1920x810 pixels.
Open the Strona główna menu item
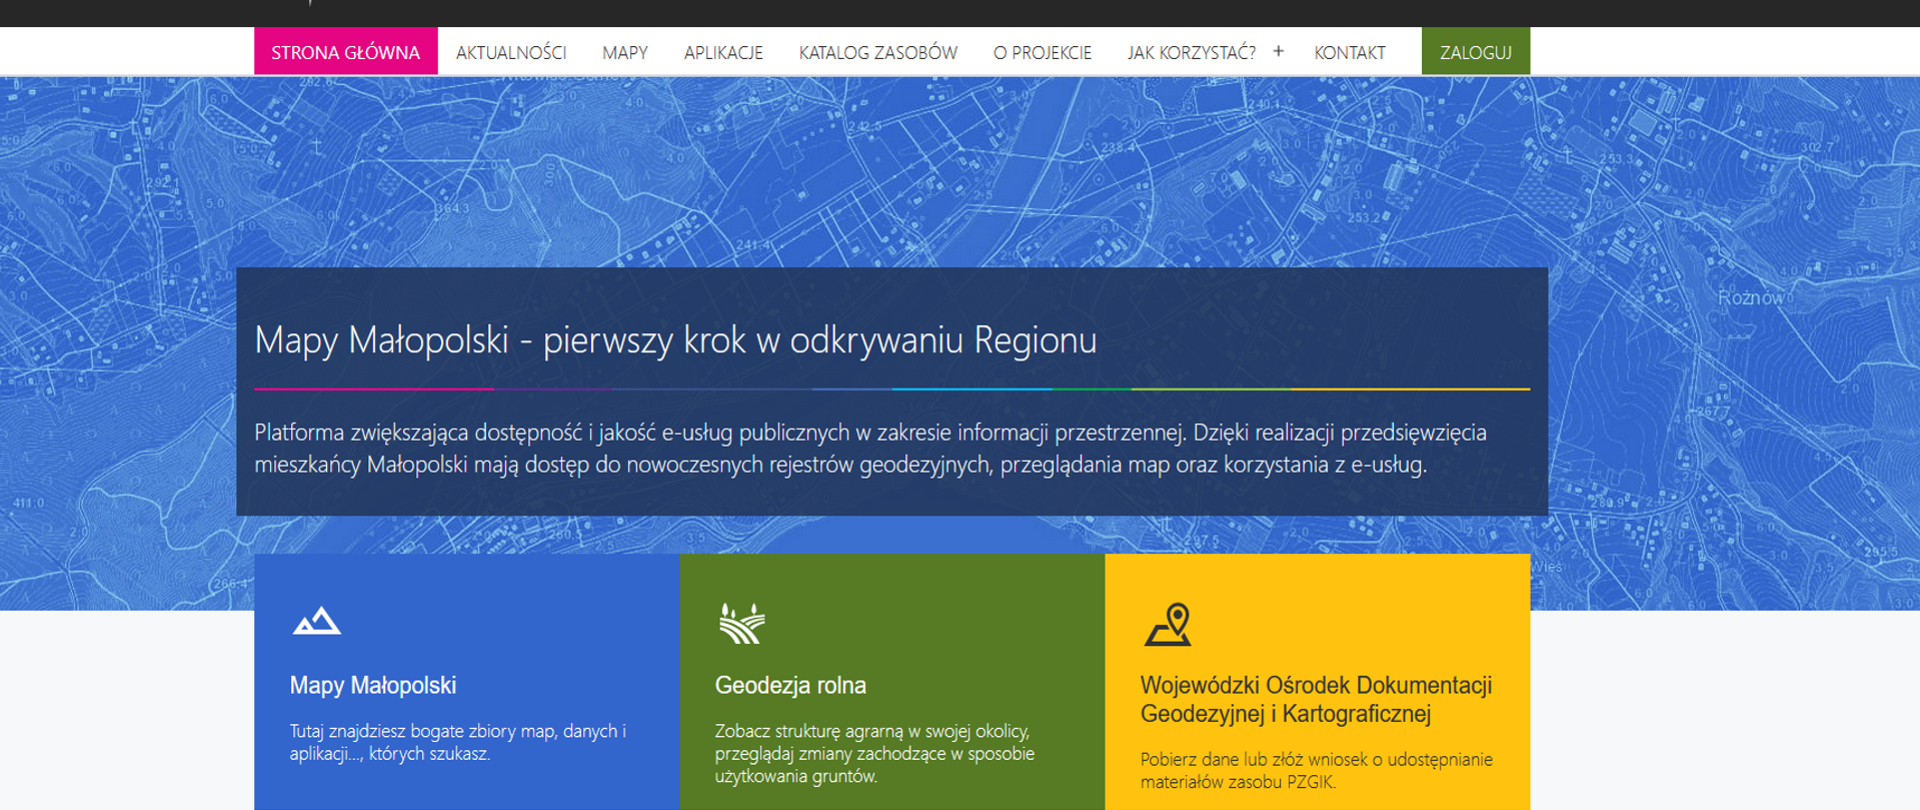[x=346, y=52]
